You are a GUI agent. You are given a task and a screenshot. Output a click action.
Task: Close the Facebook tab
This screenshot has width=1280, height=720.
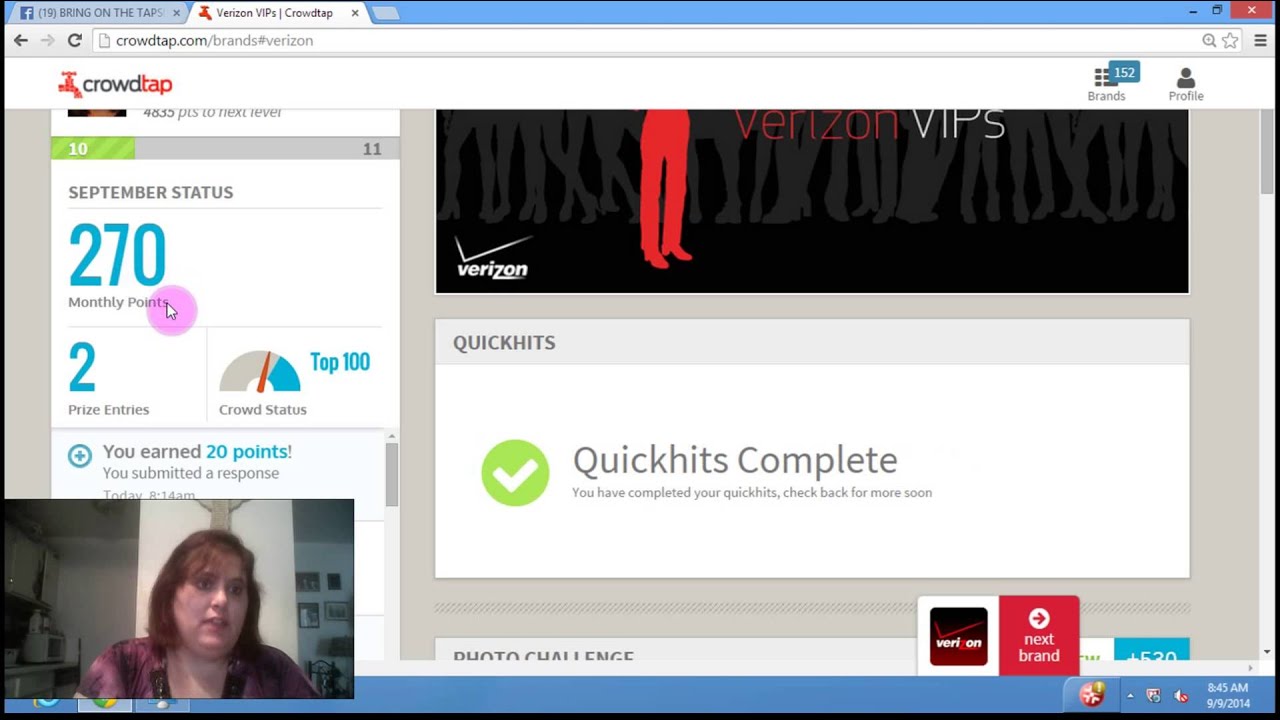(x=176, y=13)
